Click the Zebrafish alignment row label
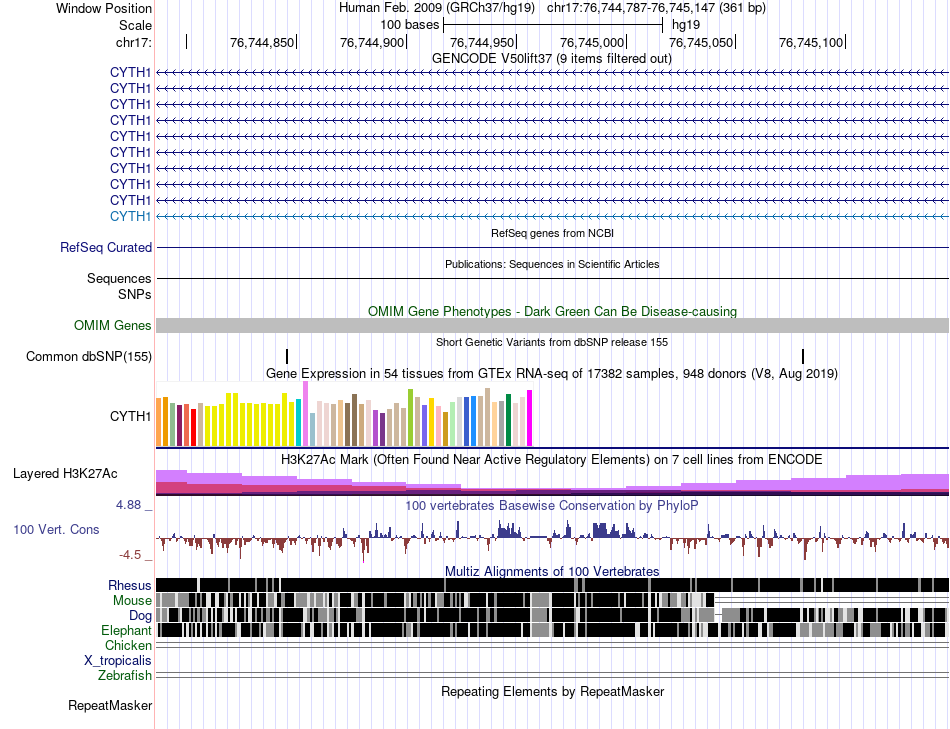 pos(125,675)
